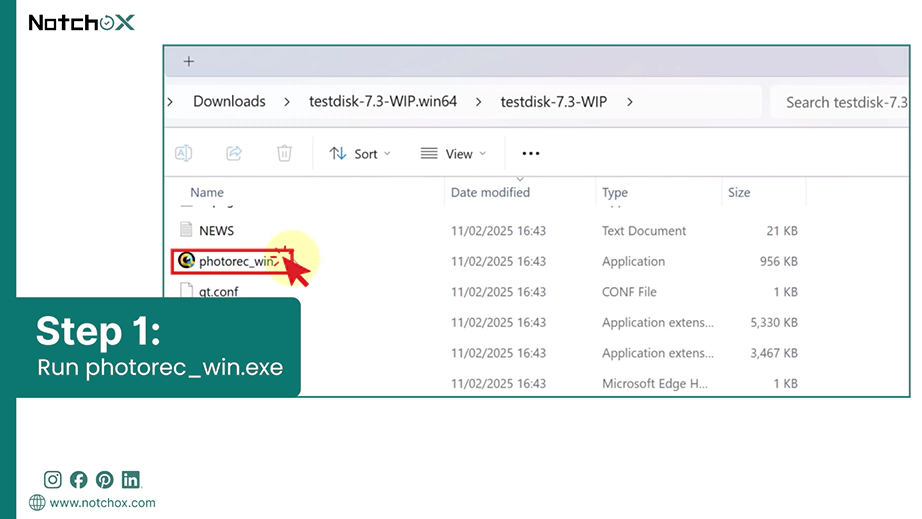Click the 21 KB size cell
Viewport: 922px width, 519px height.
782,231
